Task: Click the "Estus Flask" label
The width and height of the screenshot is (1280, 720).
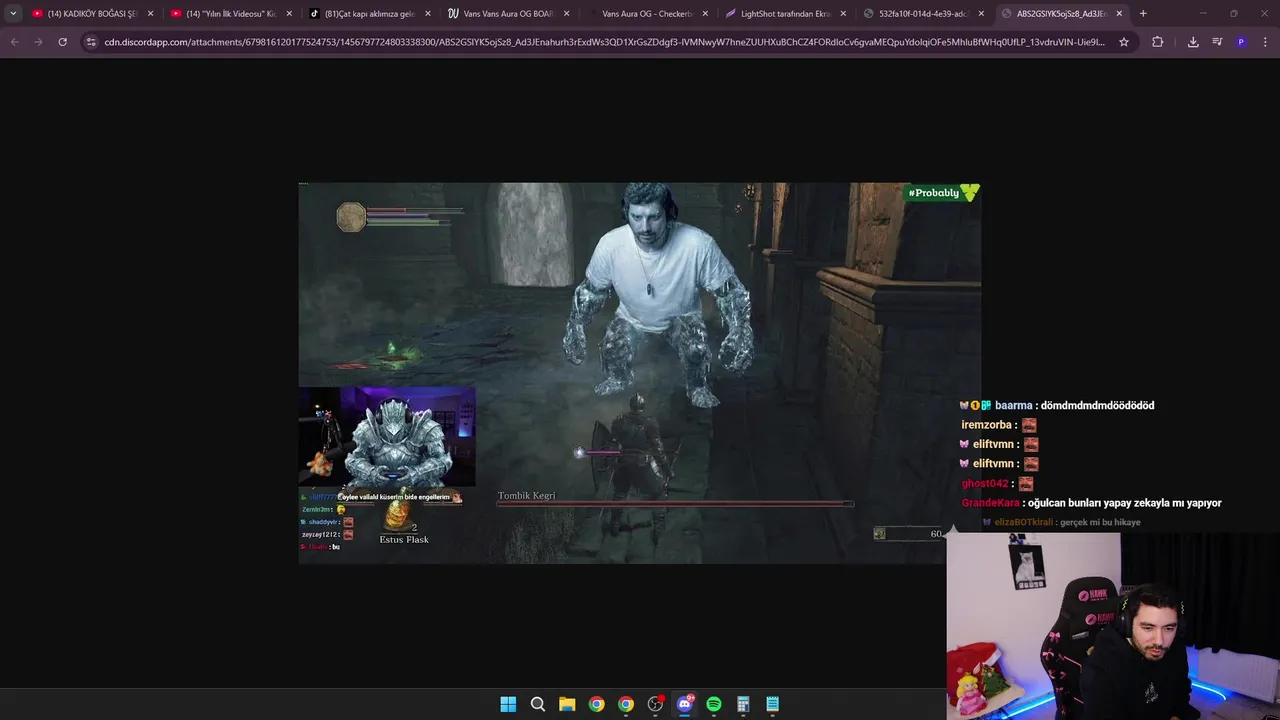Action: coord(404,539)
